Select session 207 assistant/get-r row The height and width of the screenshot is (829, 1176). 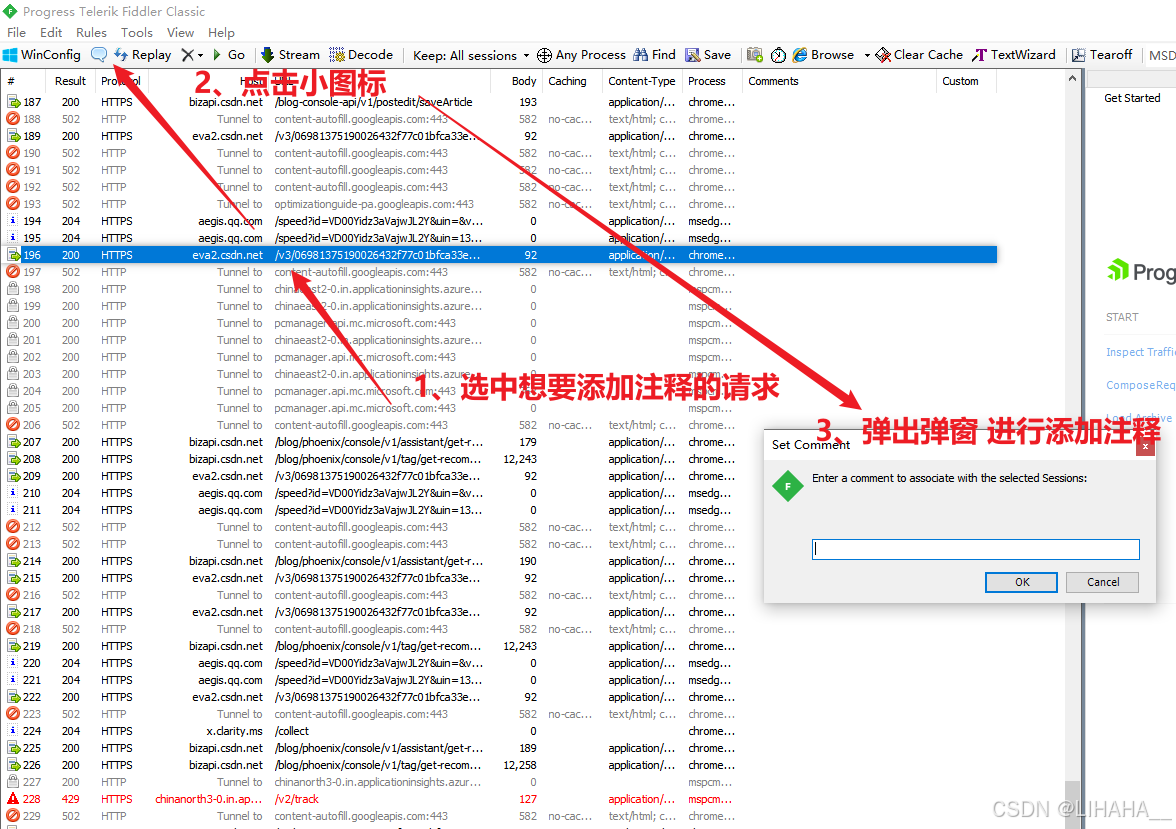[501, 442]
